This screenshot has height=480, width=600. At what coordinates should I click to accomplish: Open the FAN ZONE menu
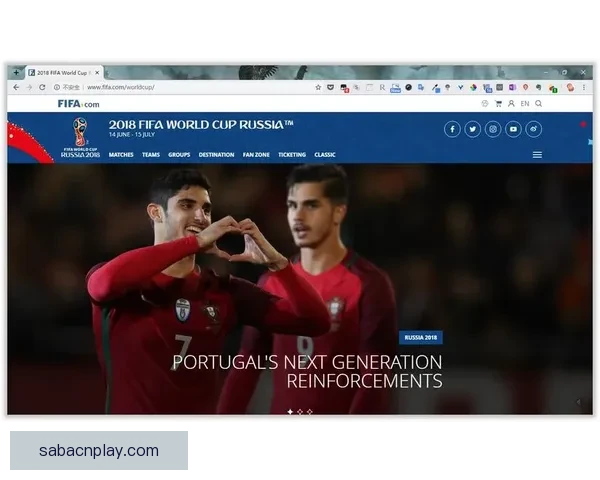[256, 155]
